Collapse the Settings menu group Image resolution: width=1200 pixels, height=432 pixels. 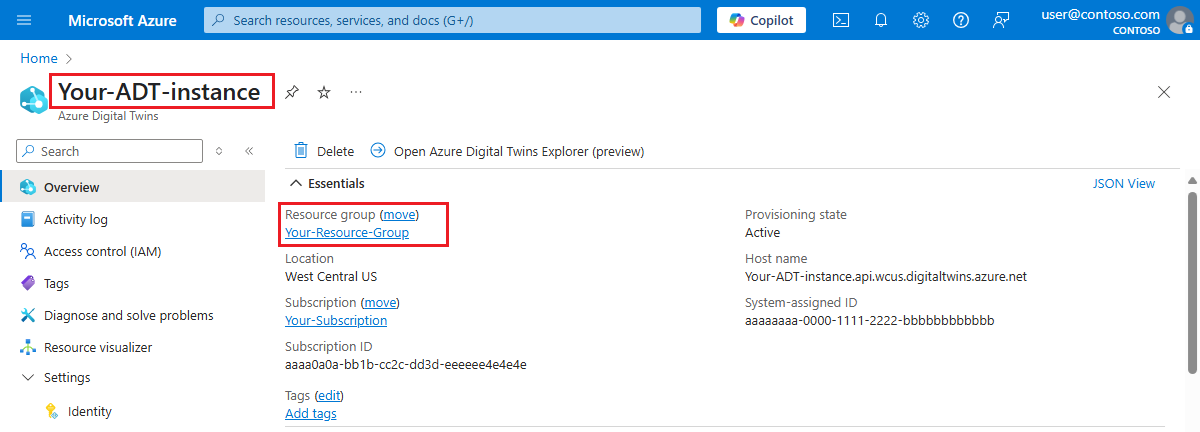27,378
